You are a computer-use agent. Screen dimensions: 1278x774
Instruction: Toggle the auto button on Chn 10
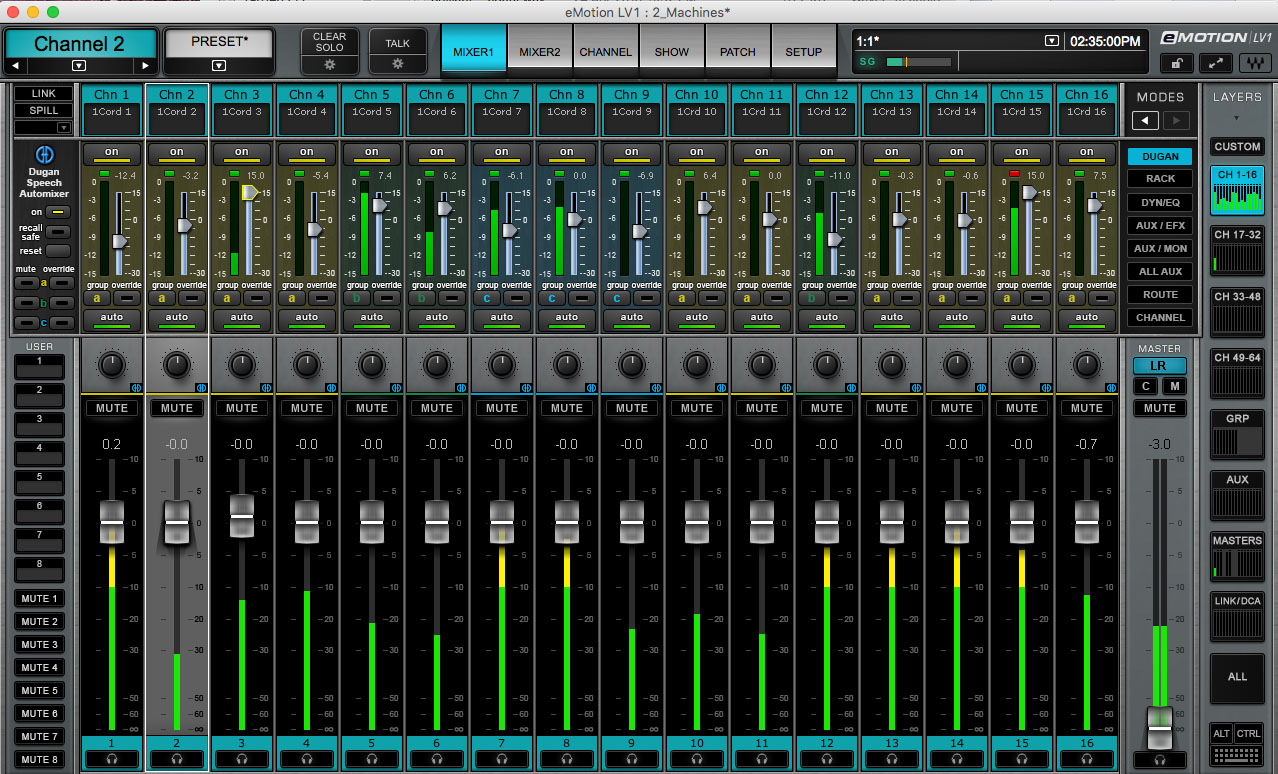(x=697, y=318)
